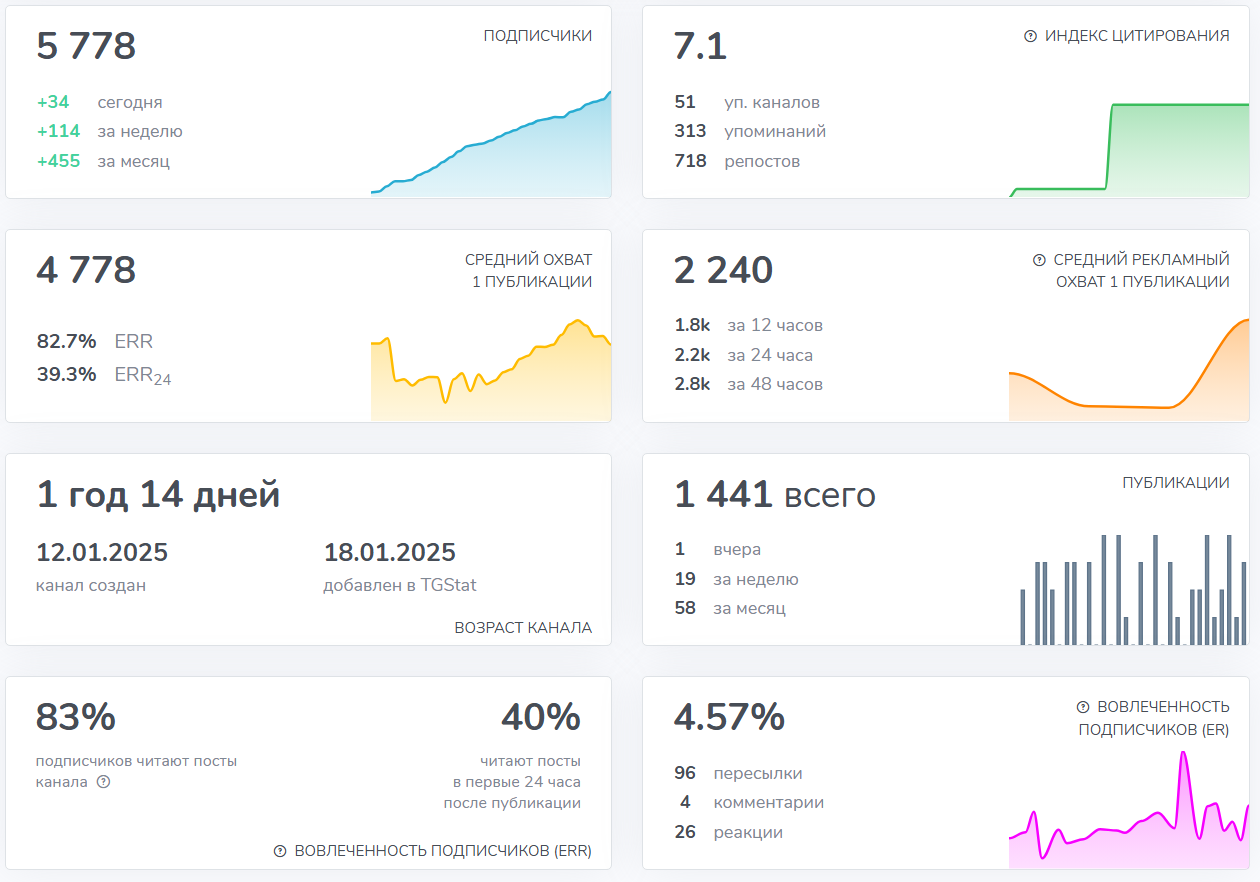Click the yellow average reach chart
Image resolution: width=1260 pixels, height=882 pixels.
coord(490,372)
